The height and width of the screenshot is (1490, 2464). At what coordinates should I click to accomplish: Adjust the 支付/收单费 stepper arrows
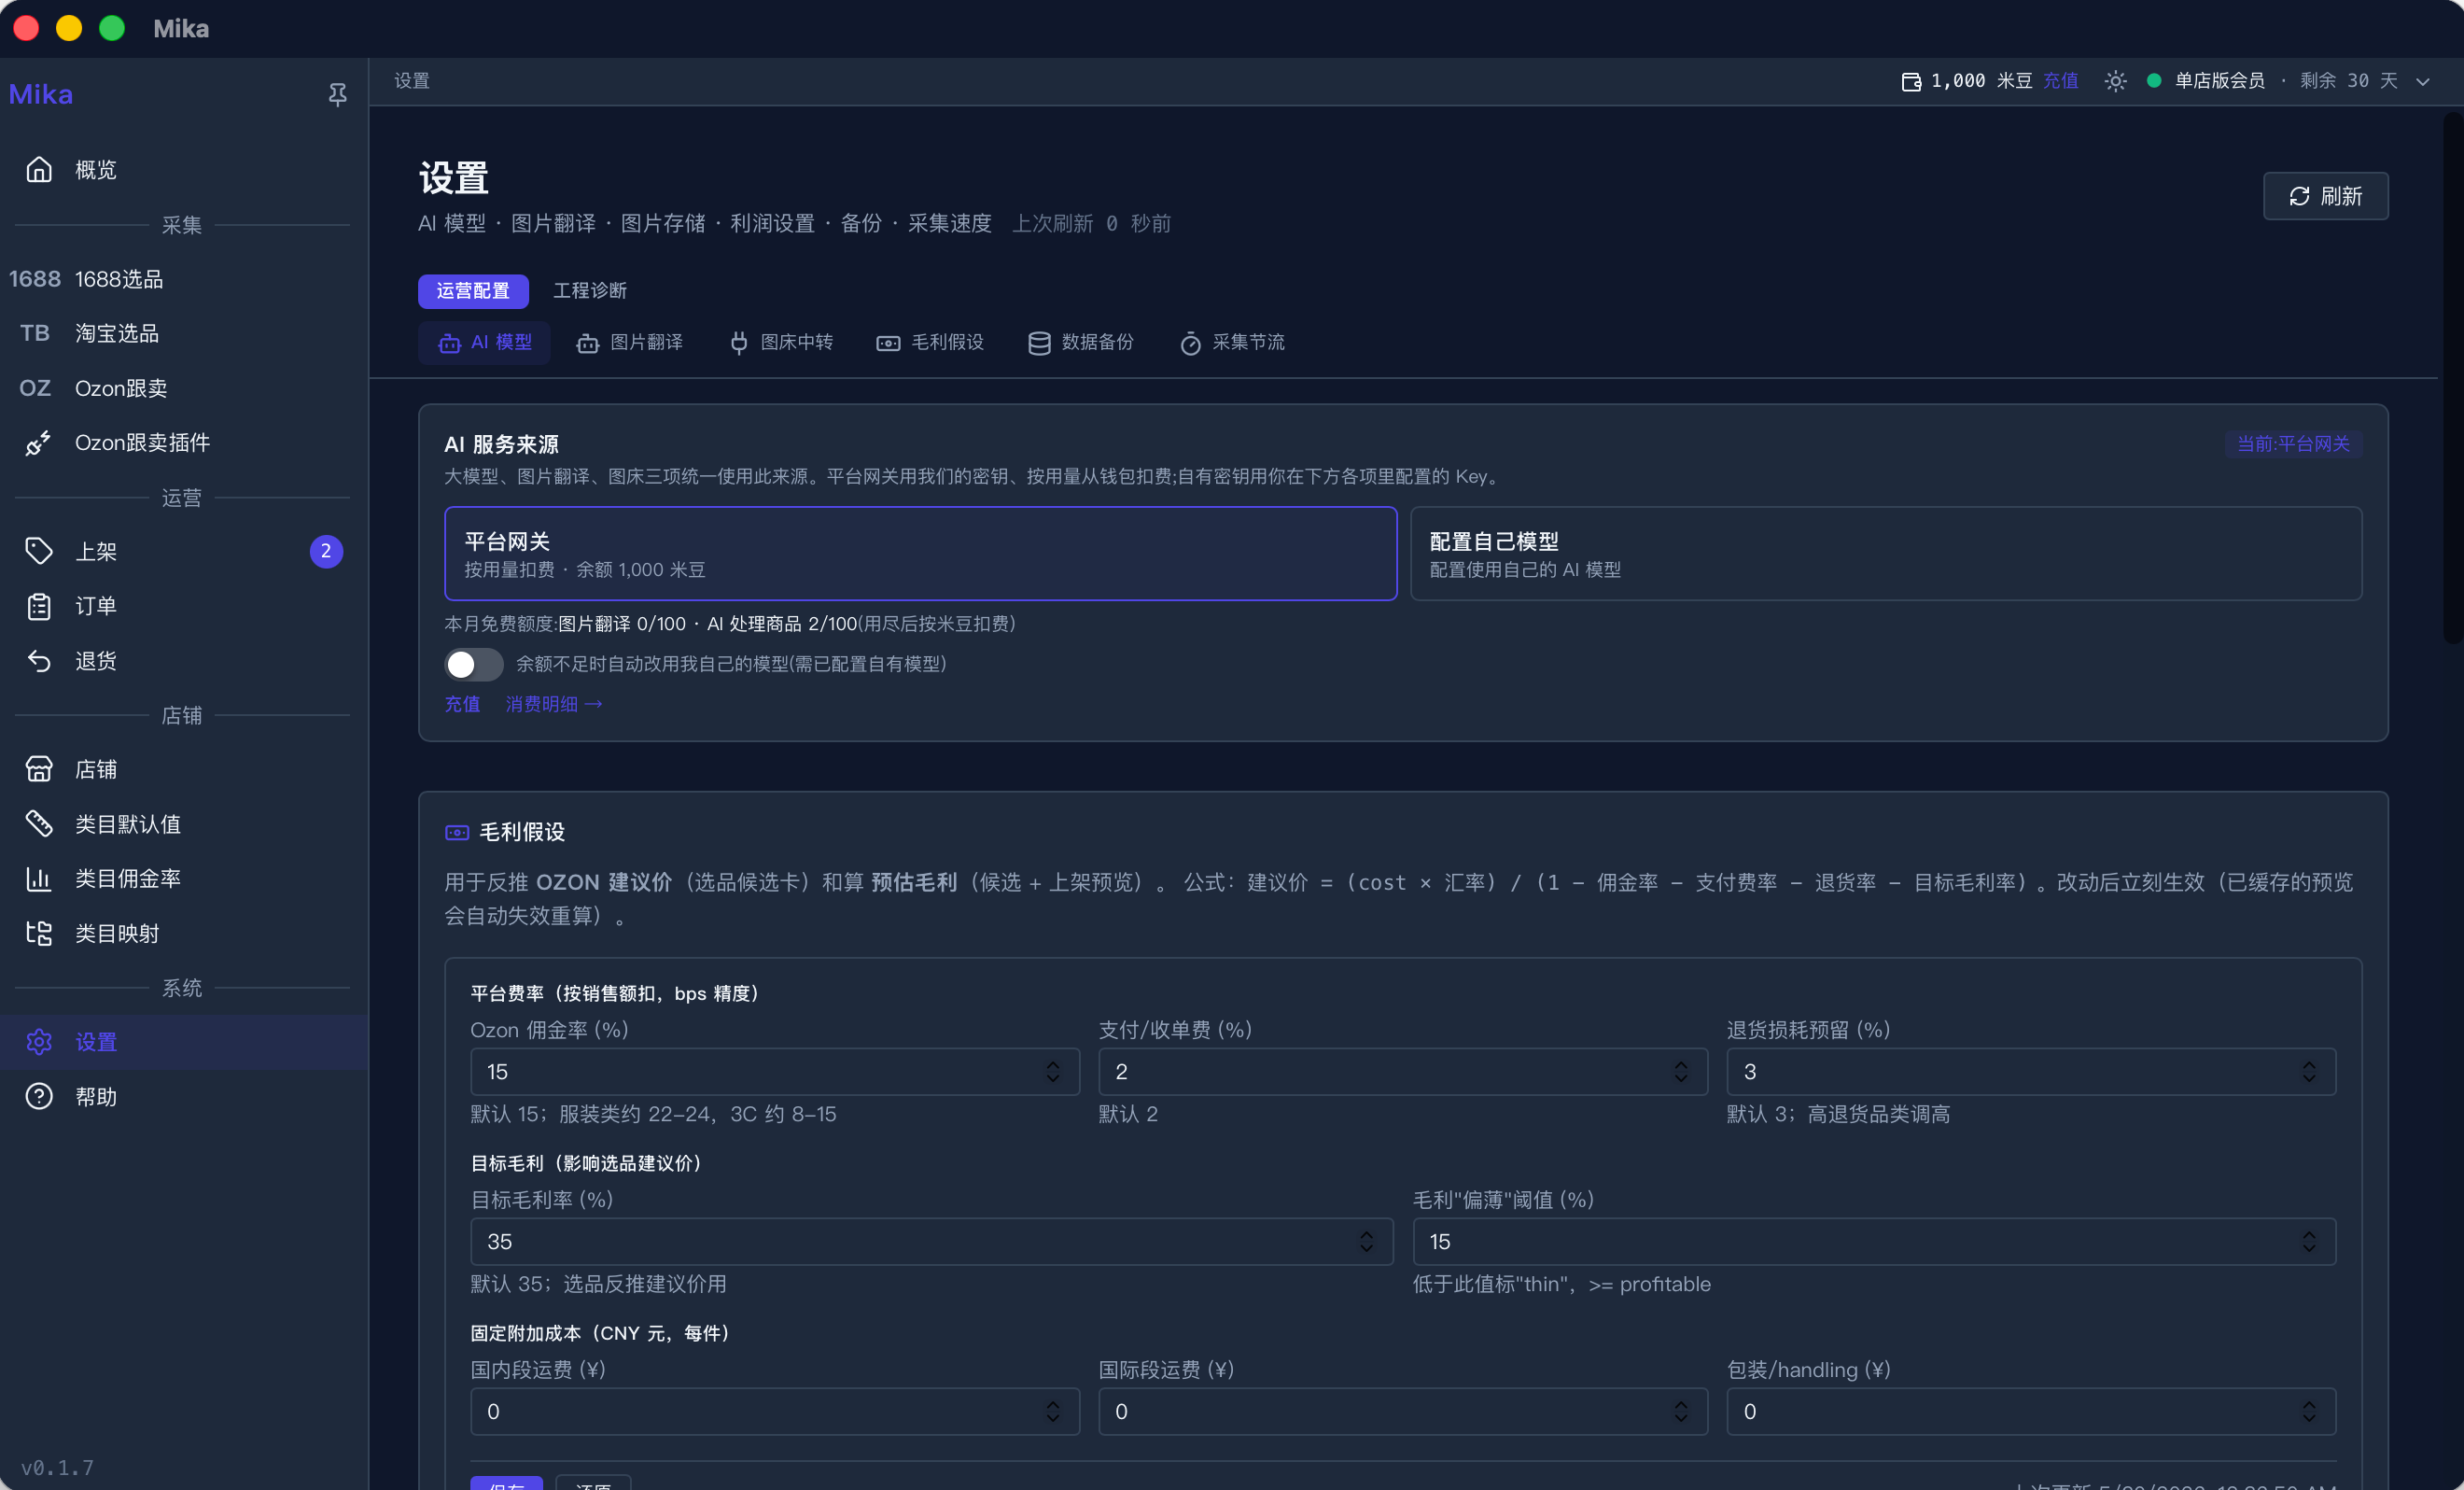(1681, 1071)
